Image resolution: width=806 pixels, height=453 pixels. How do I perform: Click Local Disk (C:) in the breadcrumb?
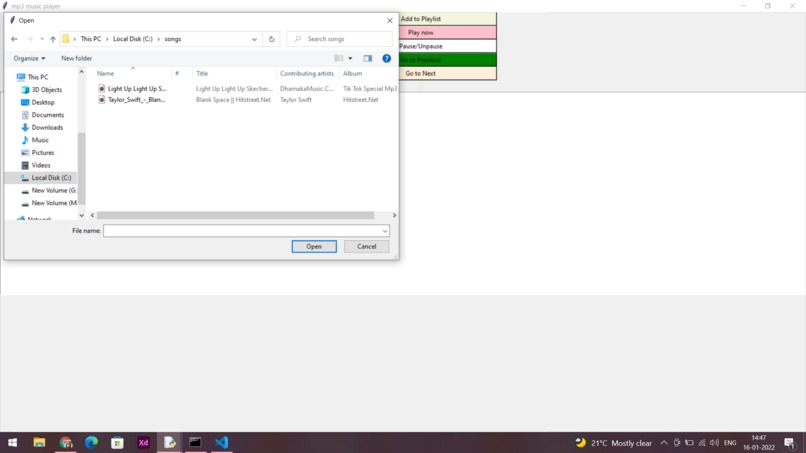point(133,39)
